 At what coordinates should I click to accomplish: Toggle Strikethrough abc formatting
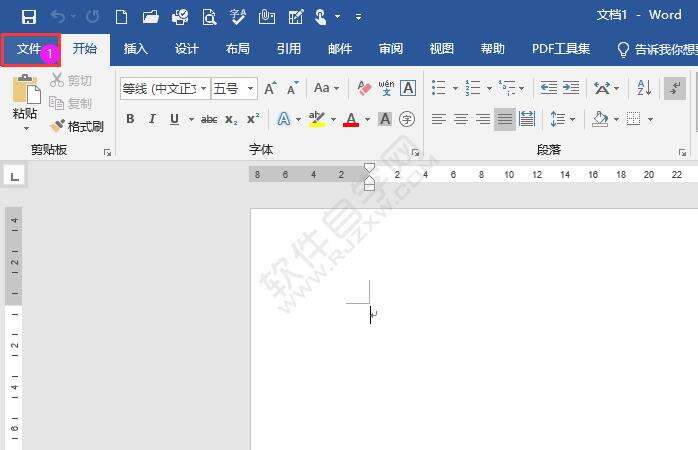point(209,119)
